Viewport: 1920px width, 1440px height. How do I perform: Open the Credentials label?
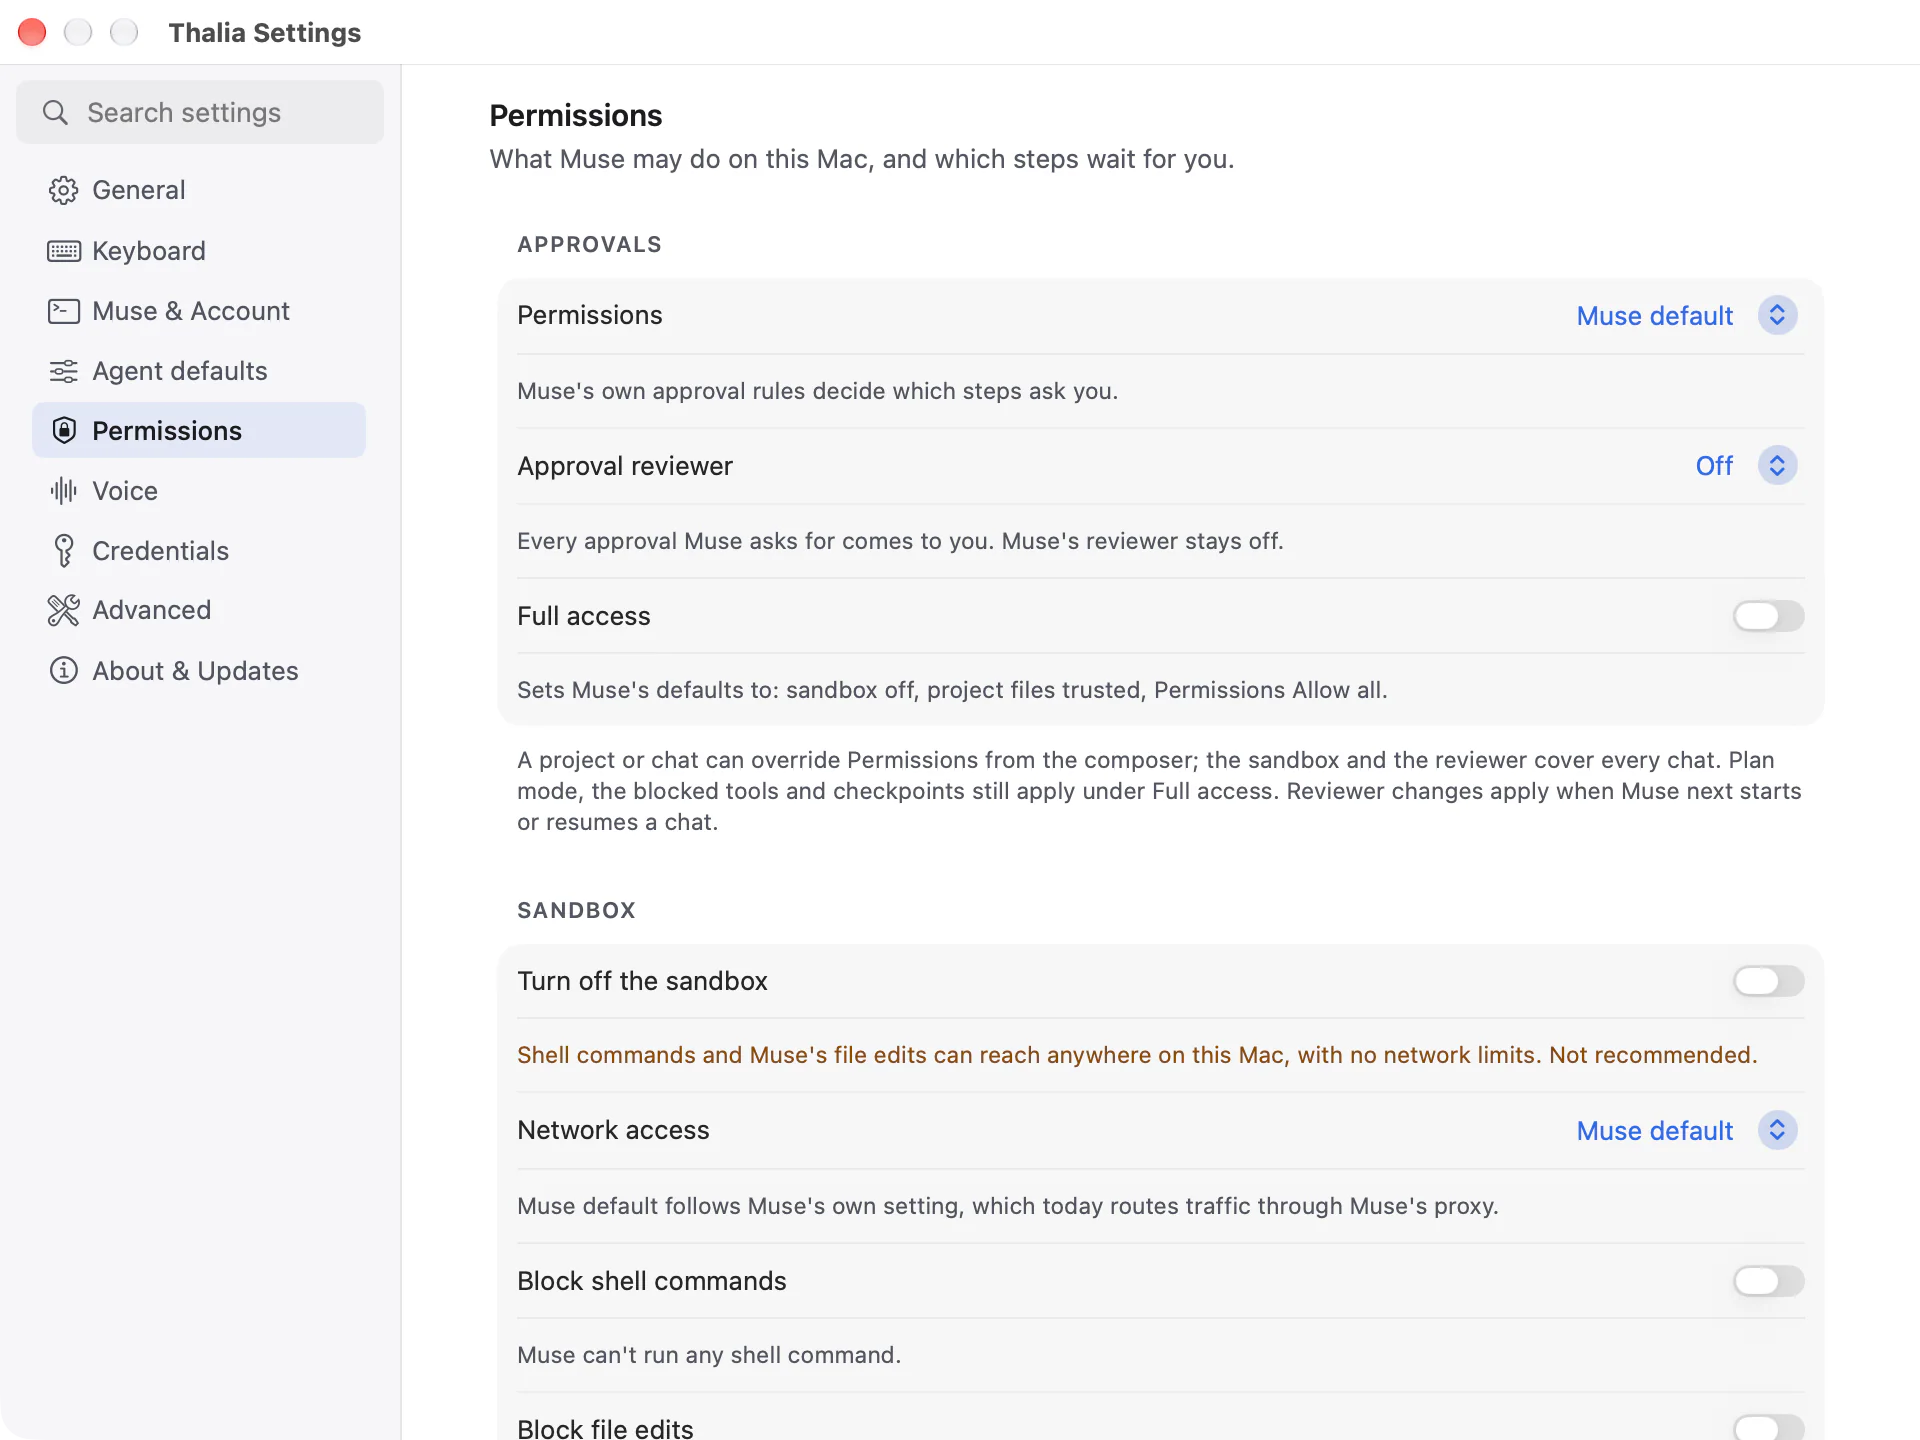click(160, 551)
